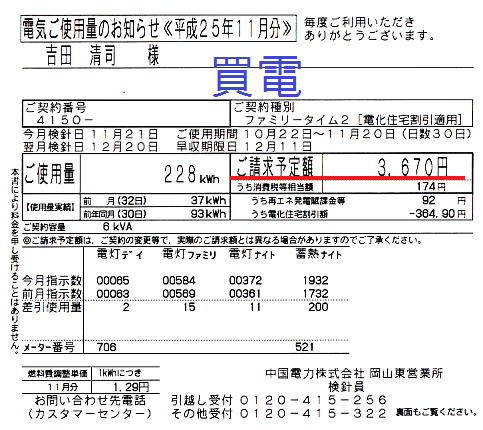Screen dimensions: 483x430
Task: Click the "【使用量実績】" label
Action: click(51, 207)
